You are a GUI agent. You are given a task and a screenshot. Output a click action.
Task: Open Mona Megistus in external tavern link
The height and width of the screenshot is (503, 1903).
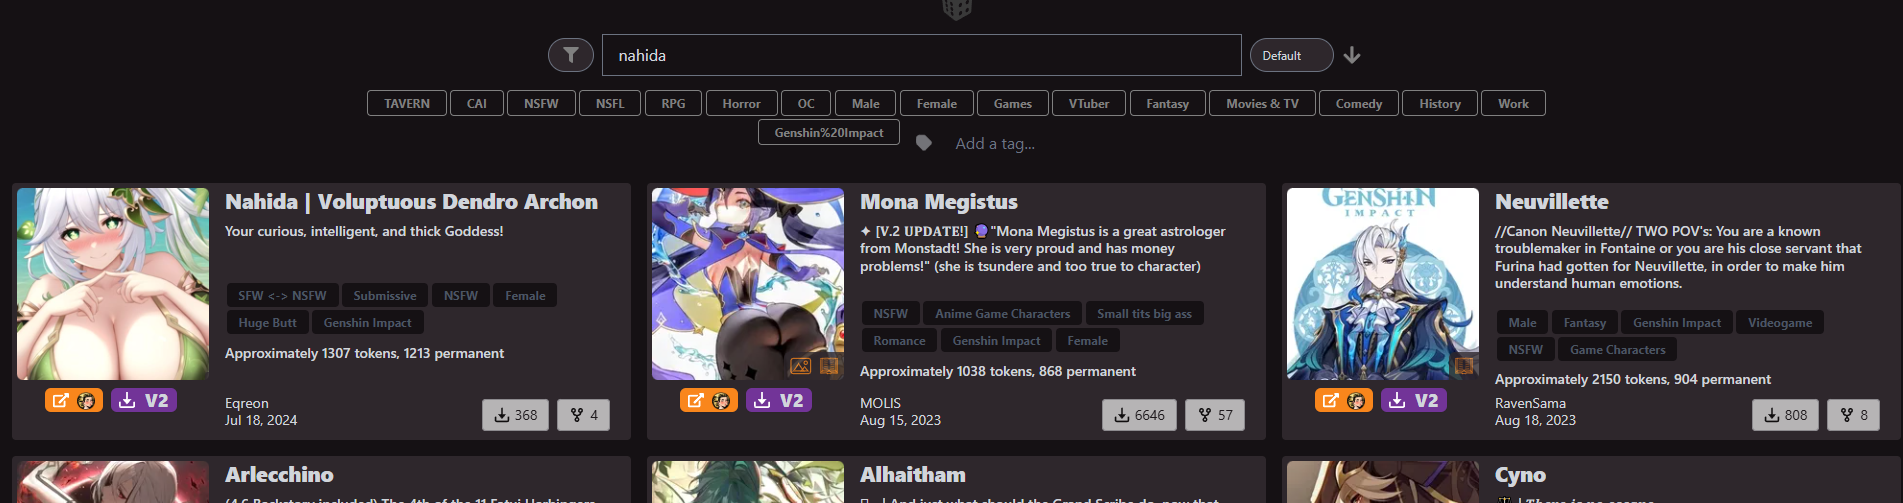tap(709, 400)
